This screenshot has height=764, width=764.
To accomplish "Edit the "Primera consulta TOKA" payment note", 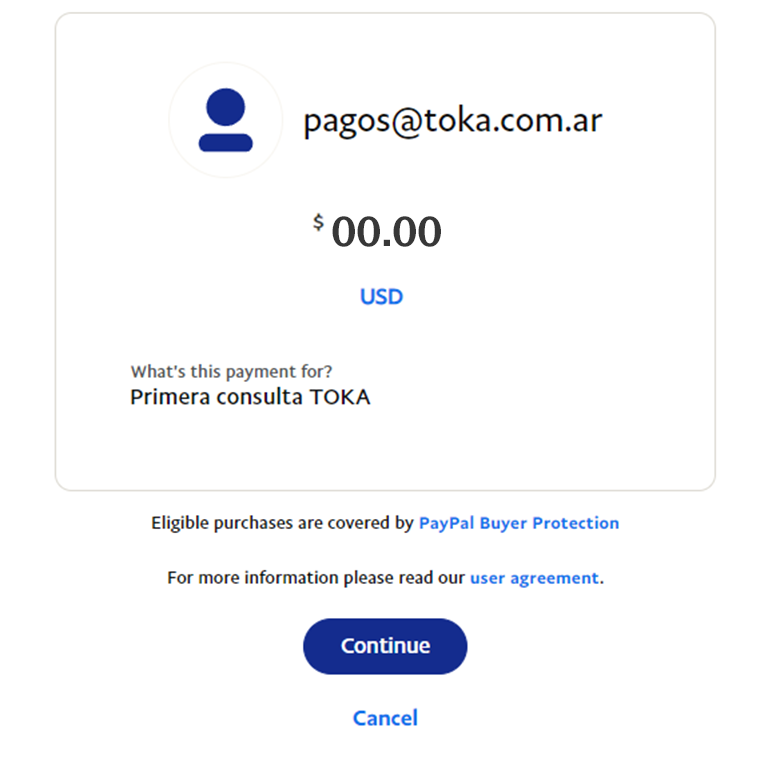I will tap(250, 397).
